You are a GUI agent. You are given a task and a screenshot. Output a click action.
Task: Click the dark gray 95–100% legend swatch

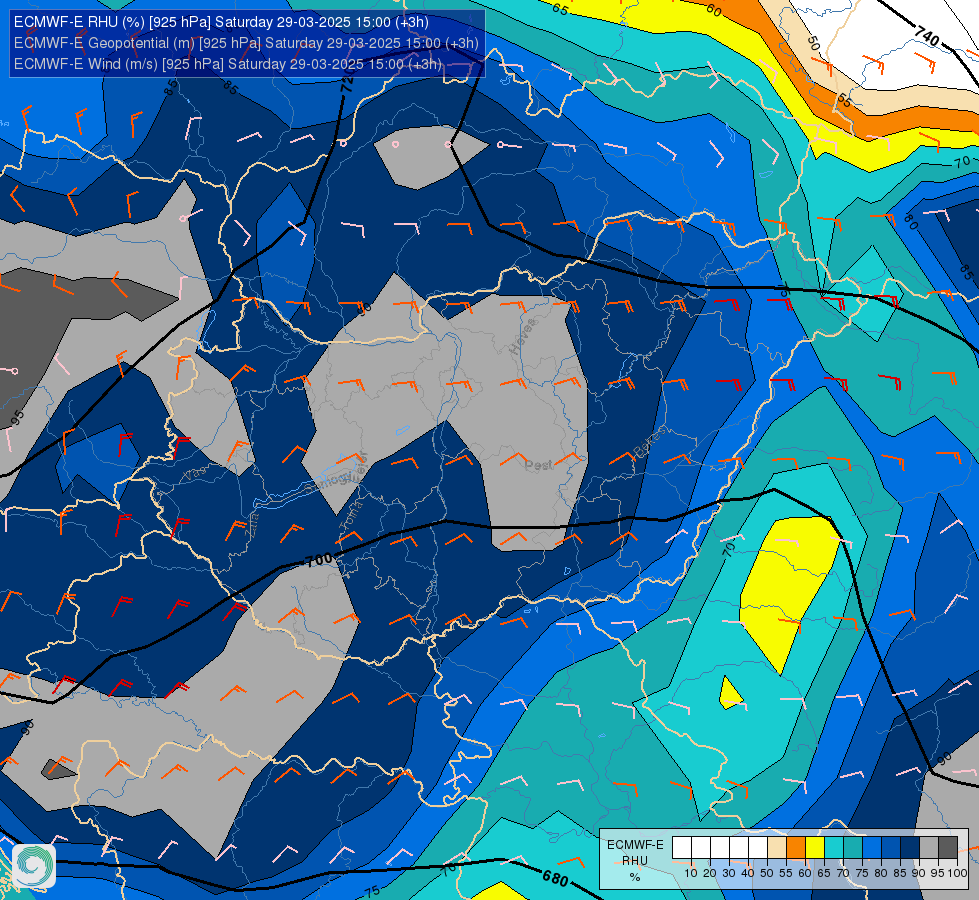(948, 848)
